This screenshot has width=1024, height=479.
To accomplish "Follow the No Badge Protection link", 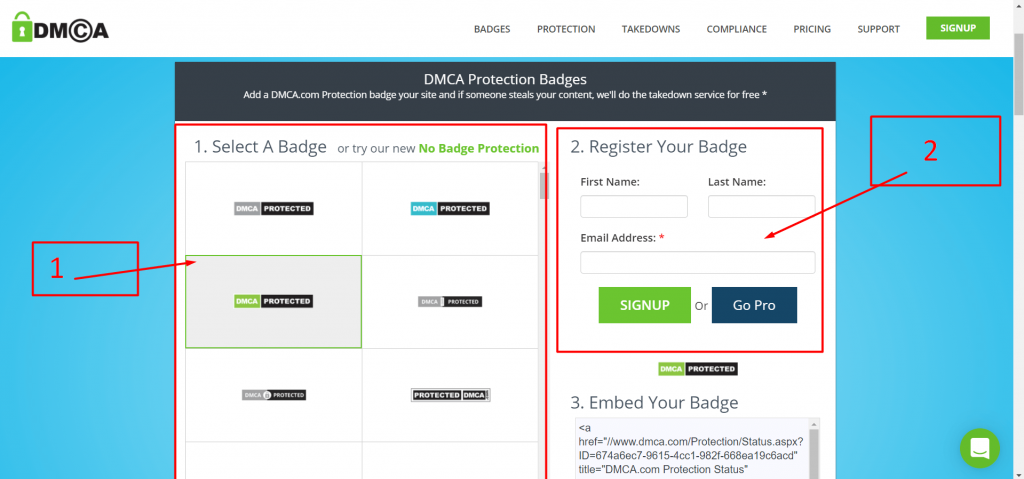I will point(479,148).
